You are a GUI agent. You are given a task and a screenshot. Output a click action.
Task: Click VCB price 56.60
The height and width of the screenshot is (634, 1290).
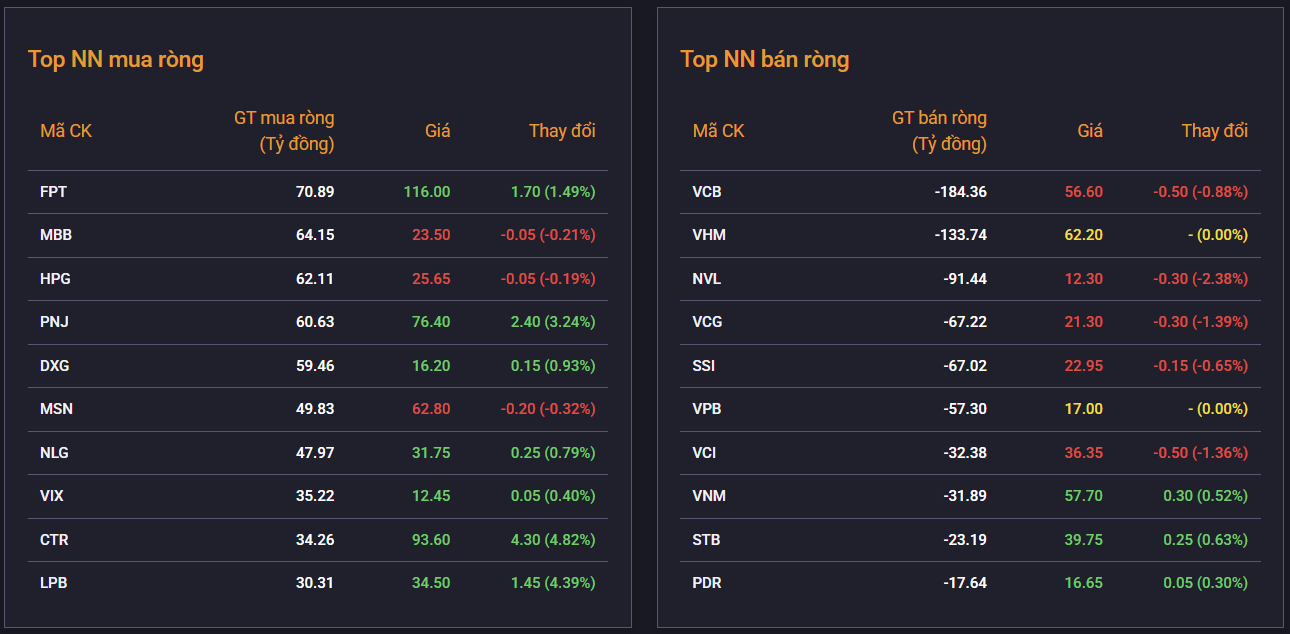(1084, 192)
